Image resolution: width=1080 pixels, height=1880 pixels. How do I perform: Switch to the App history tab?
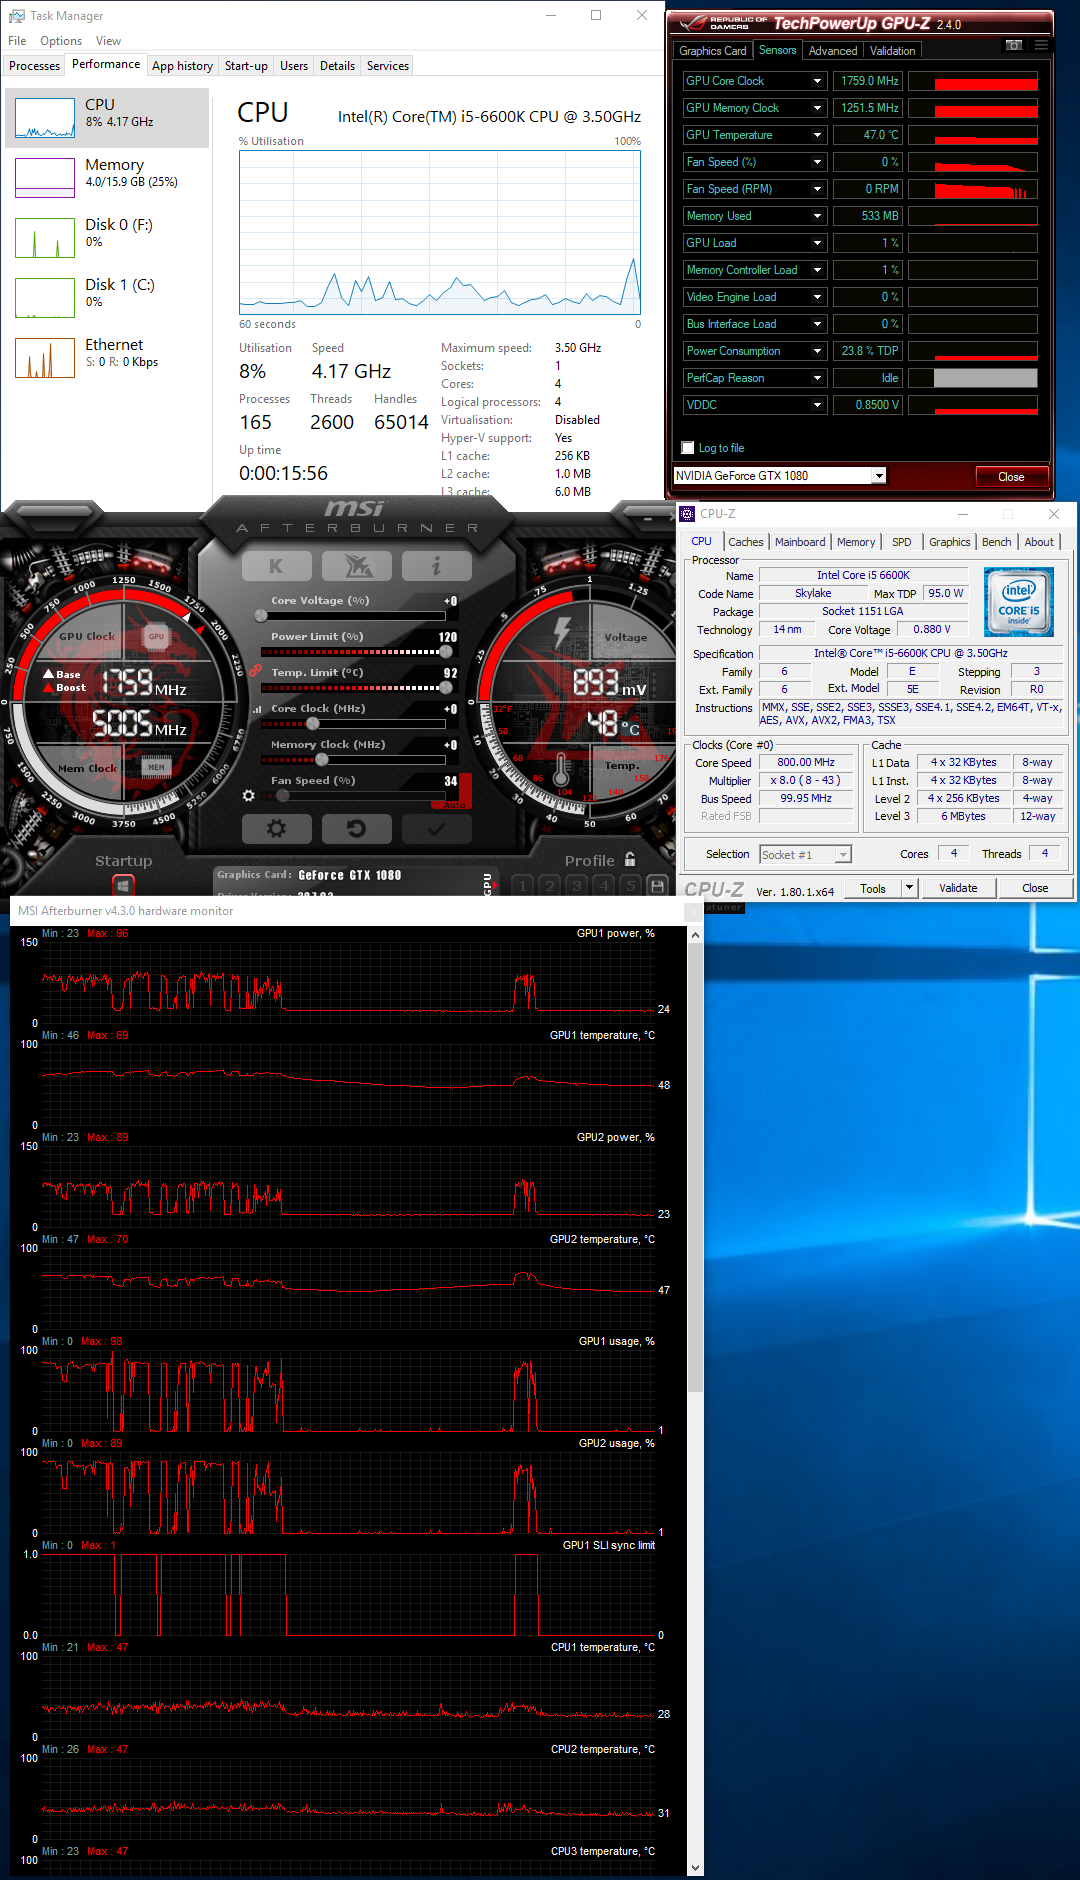pyautogui.click(x=182, y=66)
